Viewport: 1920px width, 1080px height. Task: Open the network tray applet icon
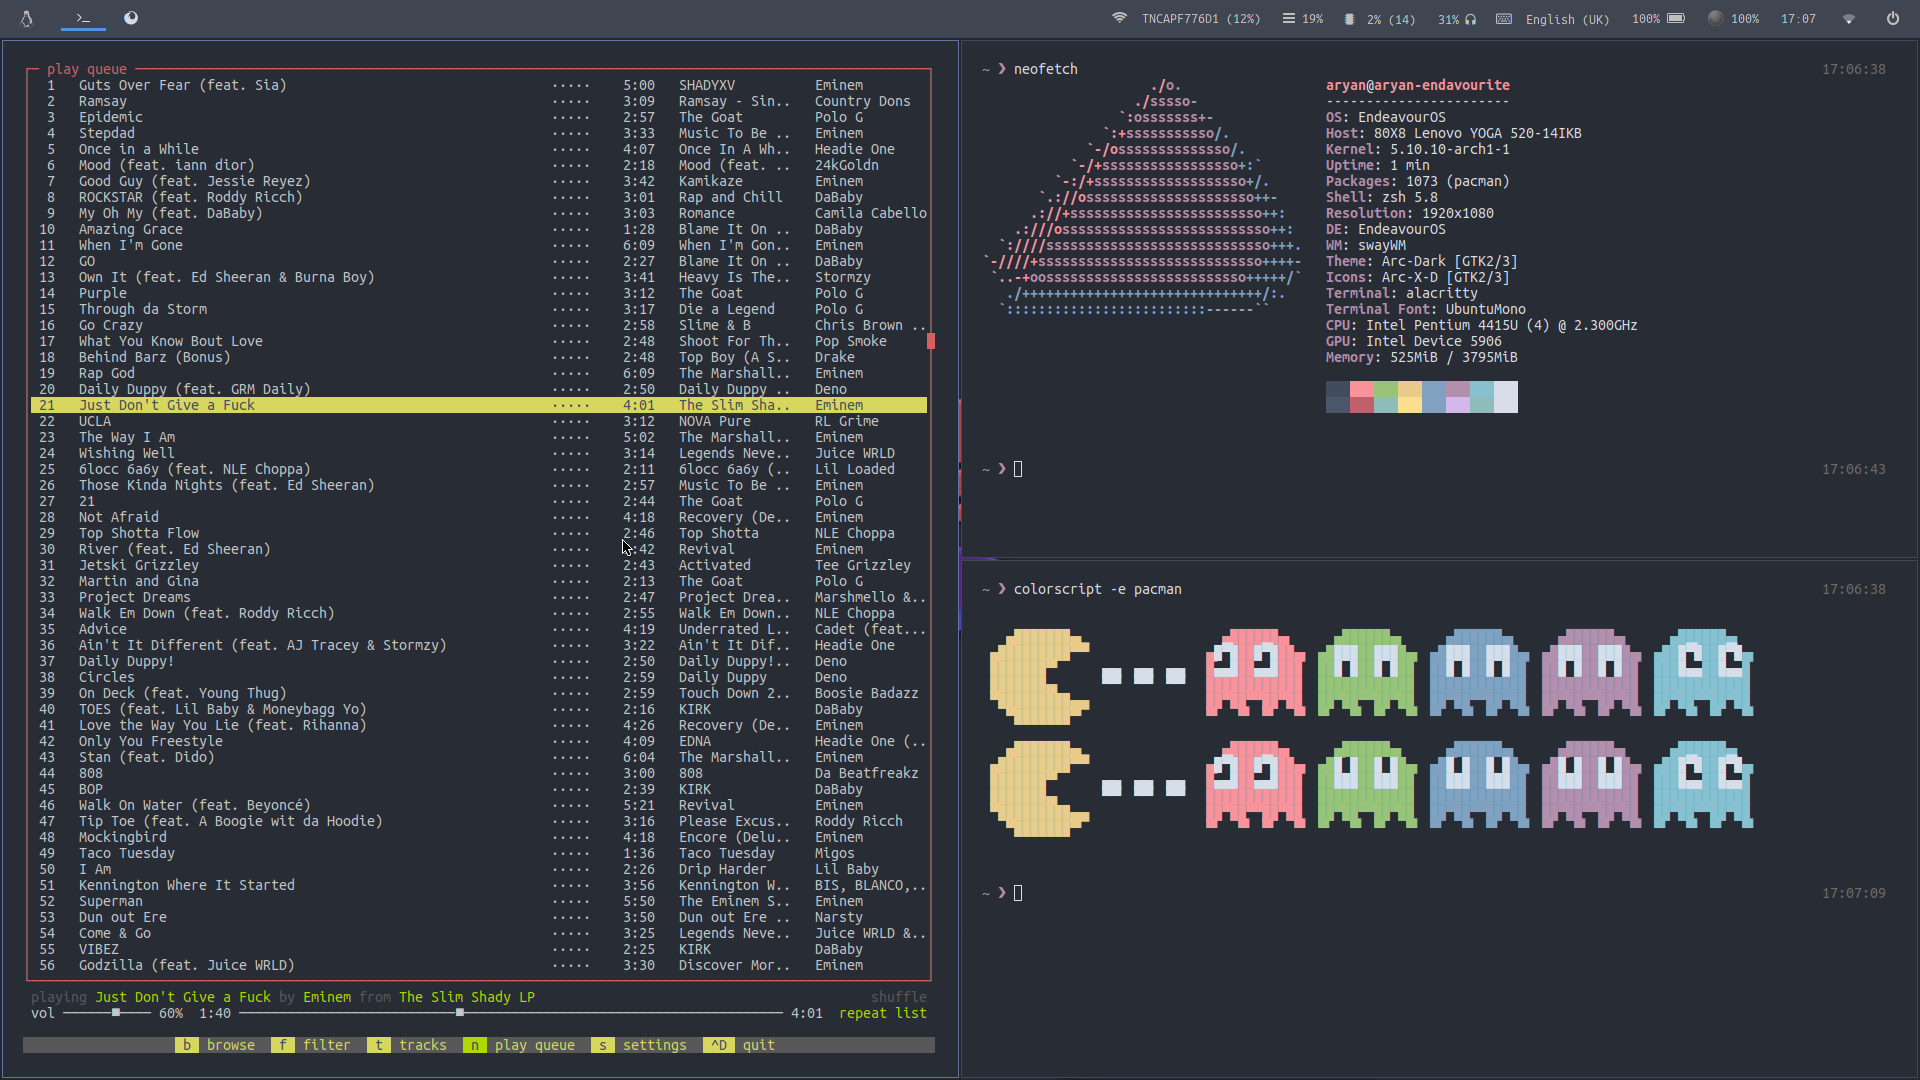point(1849,18)
